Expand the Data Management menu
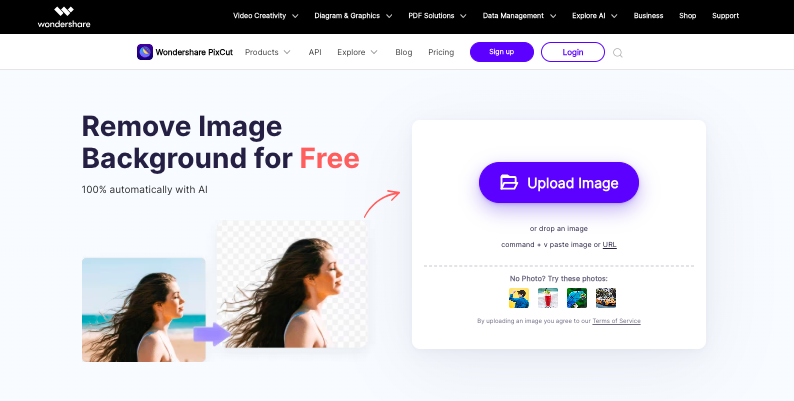The width and height of the screenshot is (794, 401). (x=519, y=16)
